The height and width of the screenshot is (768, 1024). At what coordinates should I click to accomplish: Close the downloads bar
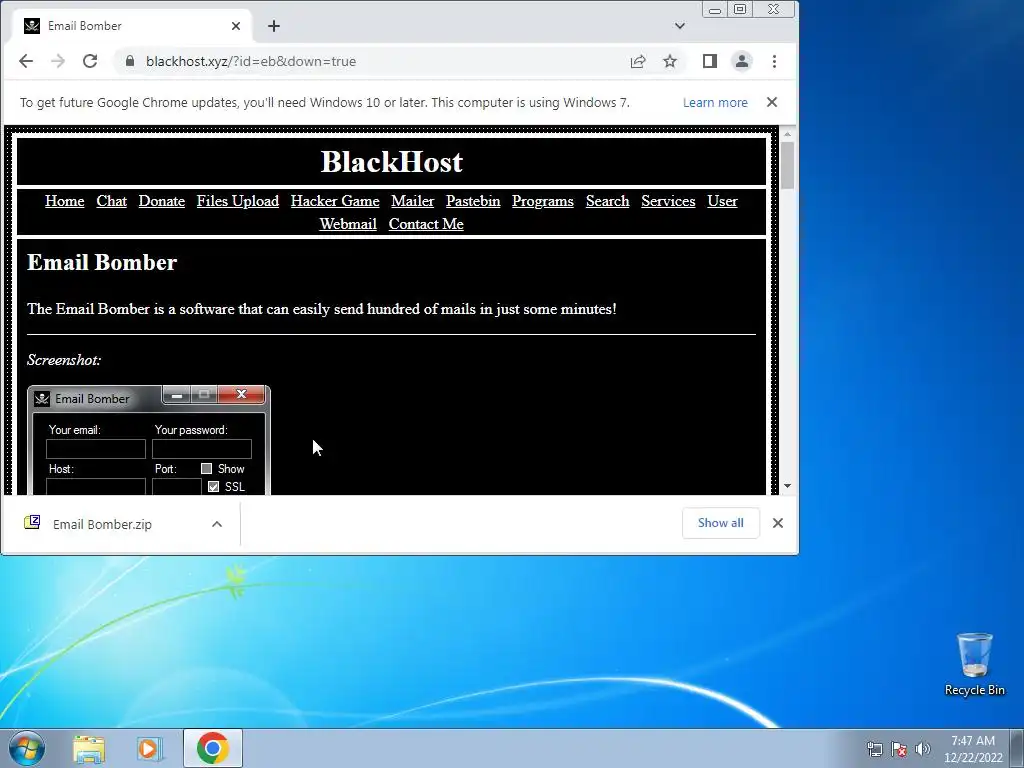pyautogui.click(x=778, y=523)
